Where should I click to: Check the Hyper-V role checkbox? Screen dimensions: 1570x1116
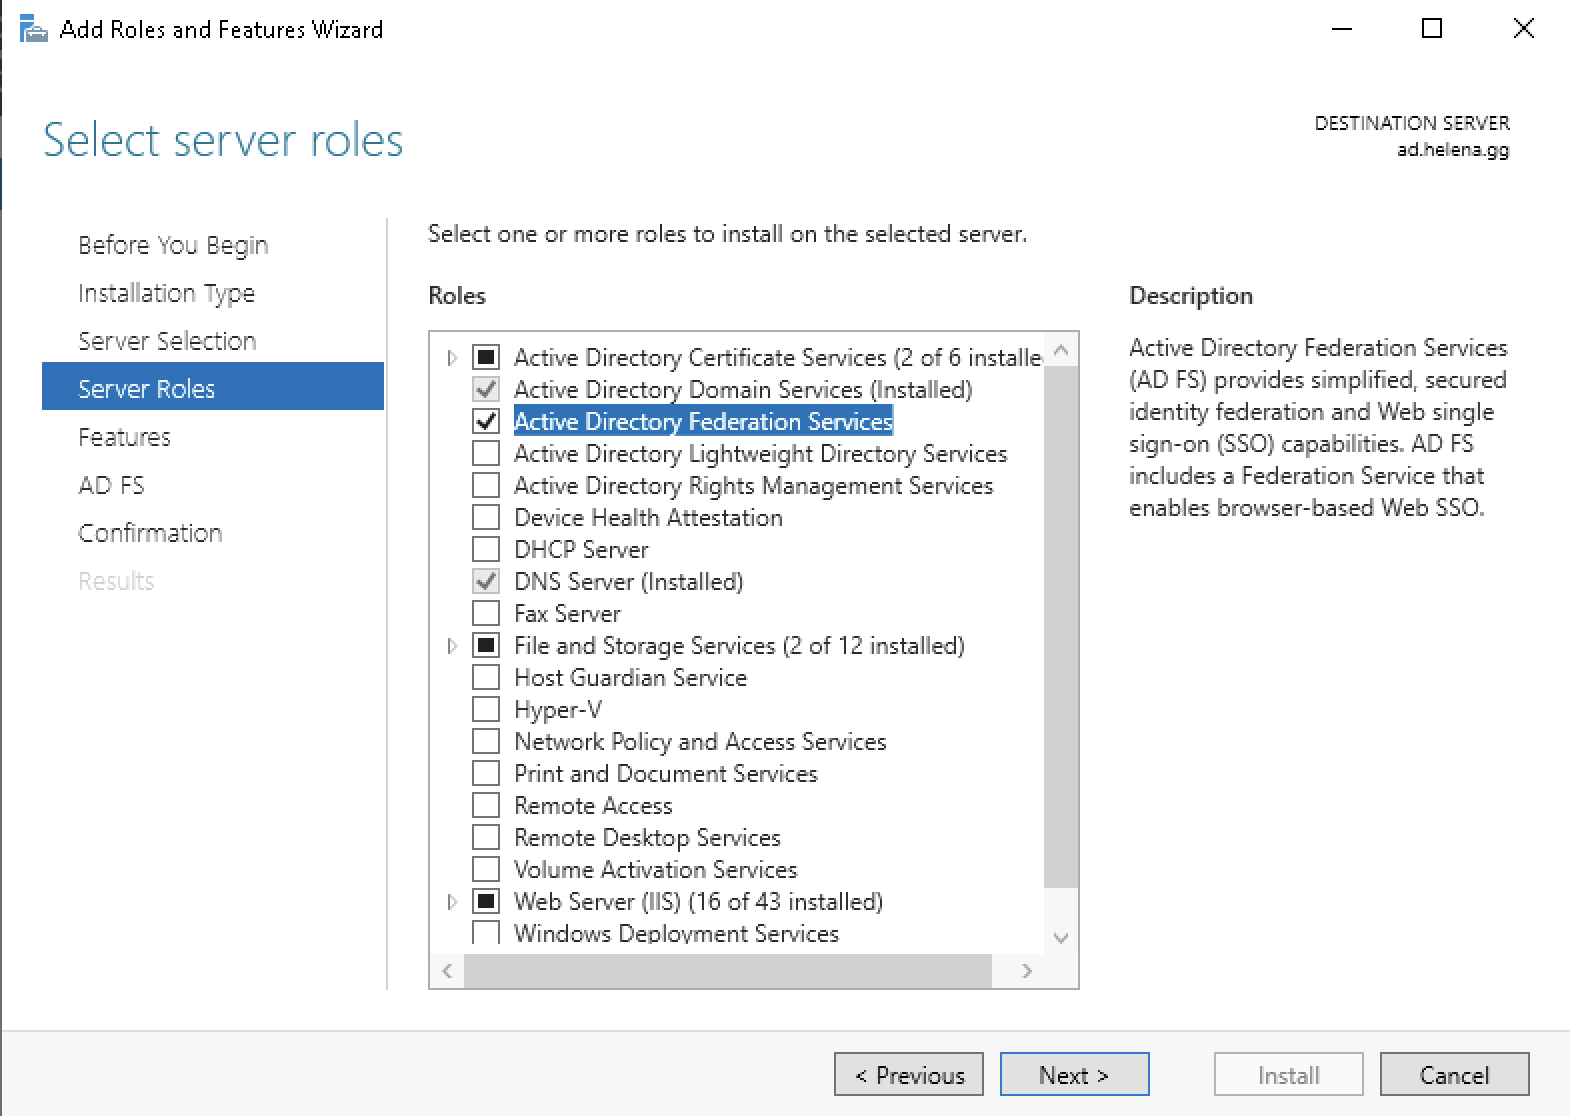pos(486,709)
